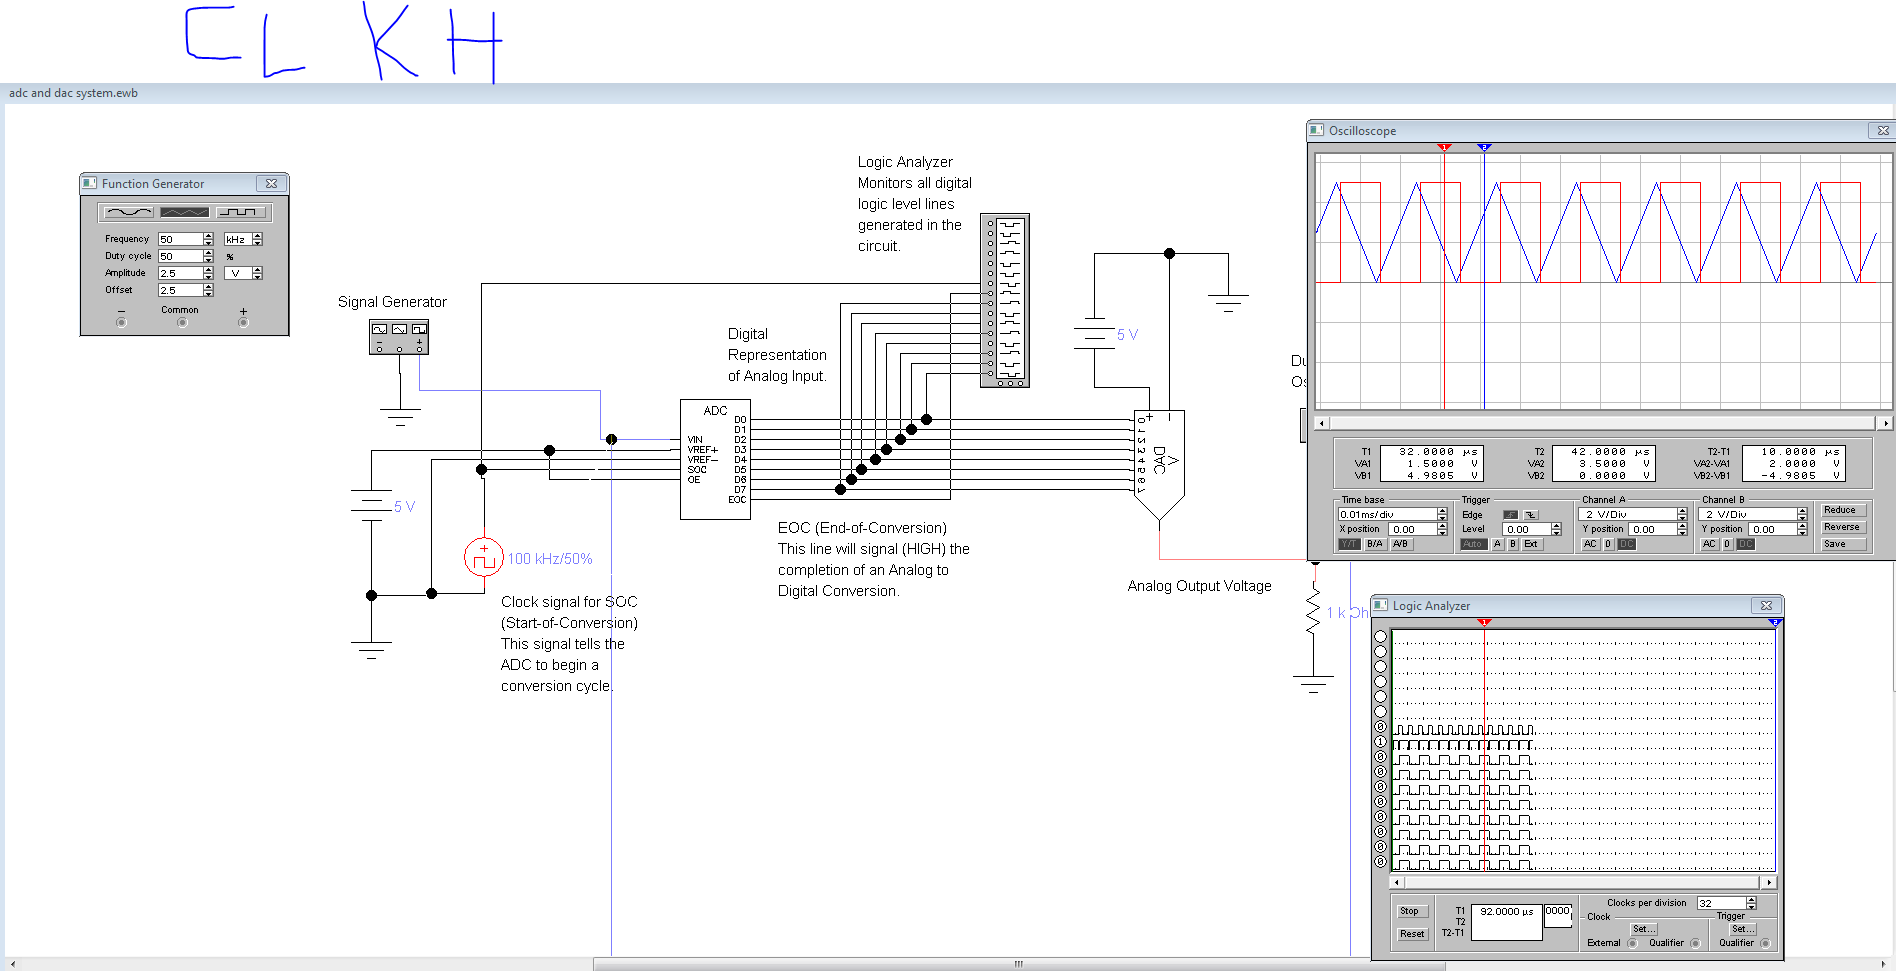Toggle B/A display mode in Oscilloscope

[1375, 544]
